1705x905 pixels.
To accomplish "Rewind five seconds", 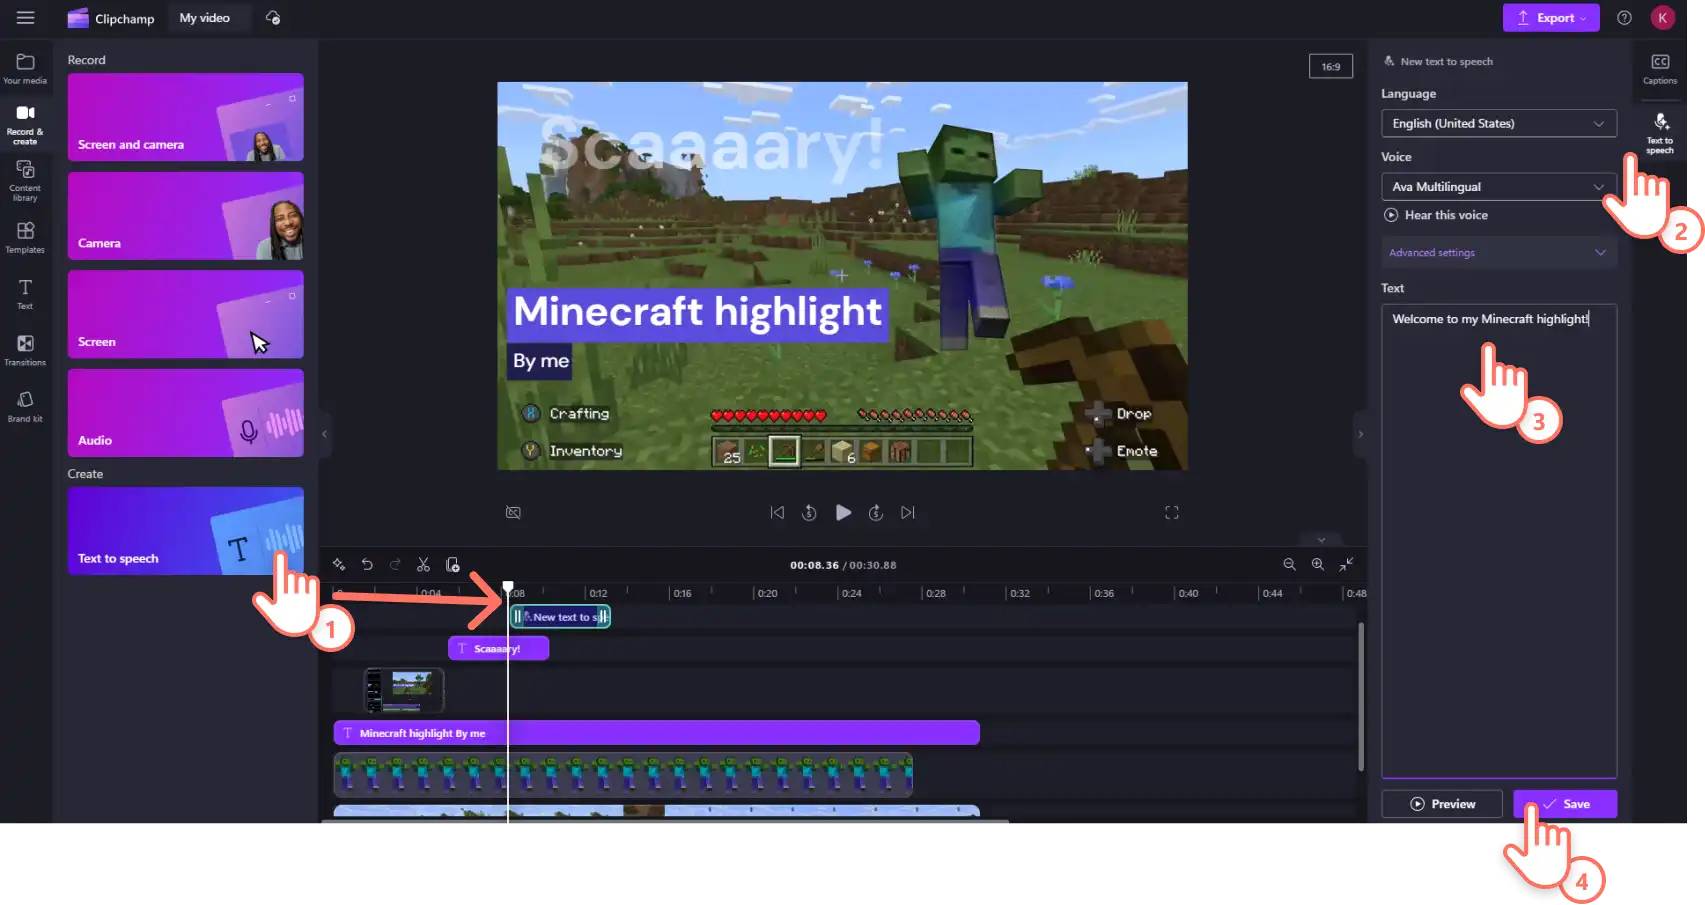I will (x=809, y=512).
